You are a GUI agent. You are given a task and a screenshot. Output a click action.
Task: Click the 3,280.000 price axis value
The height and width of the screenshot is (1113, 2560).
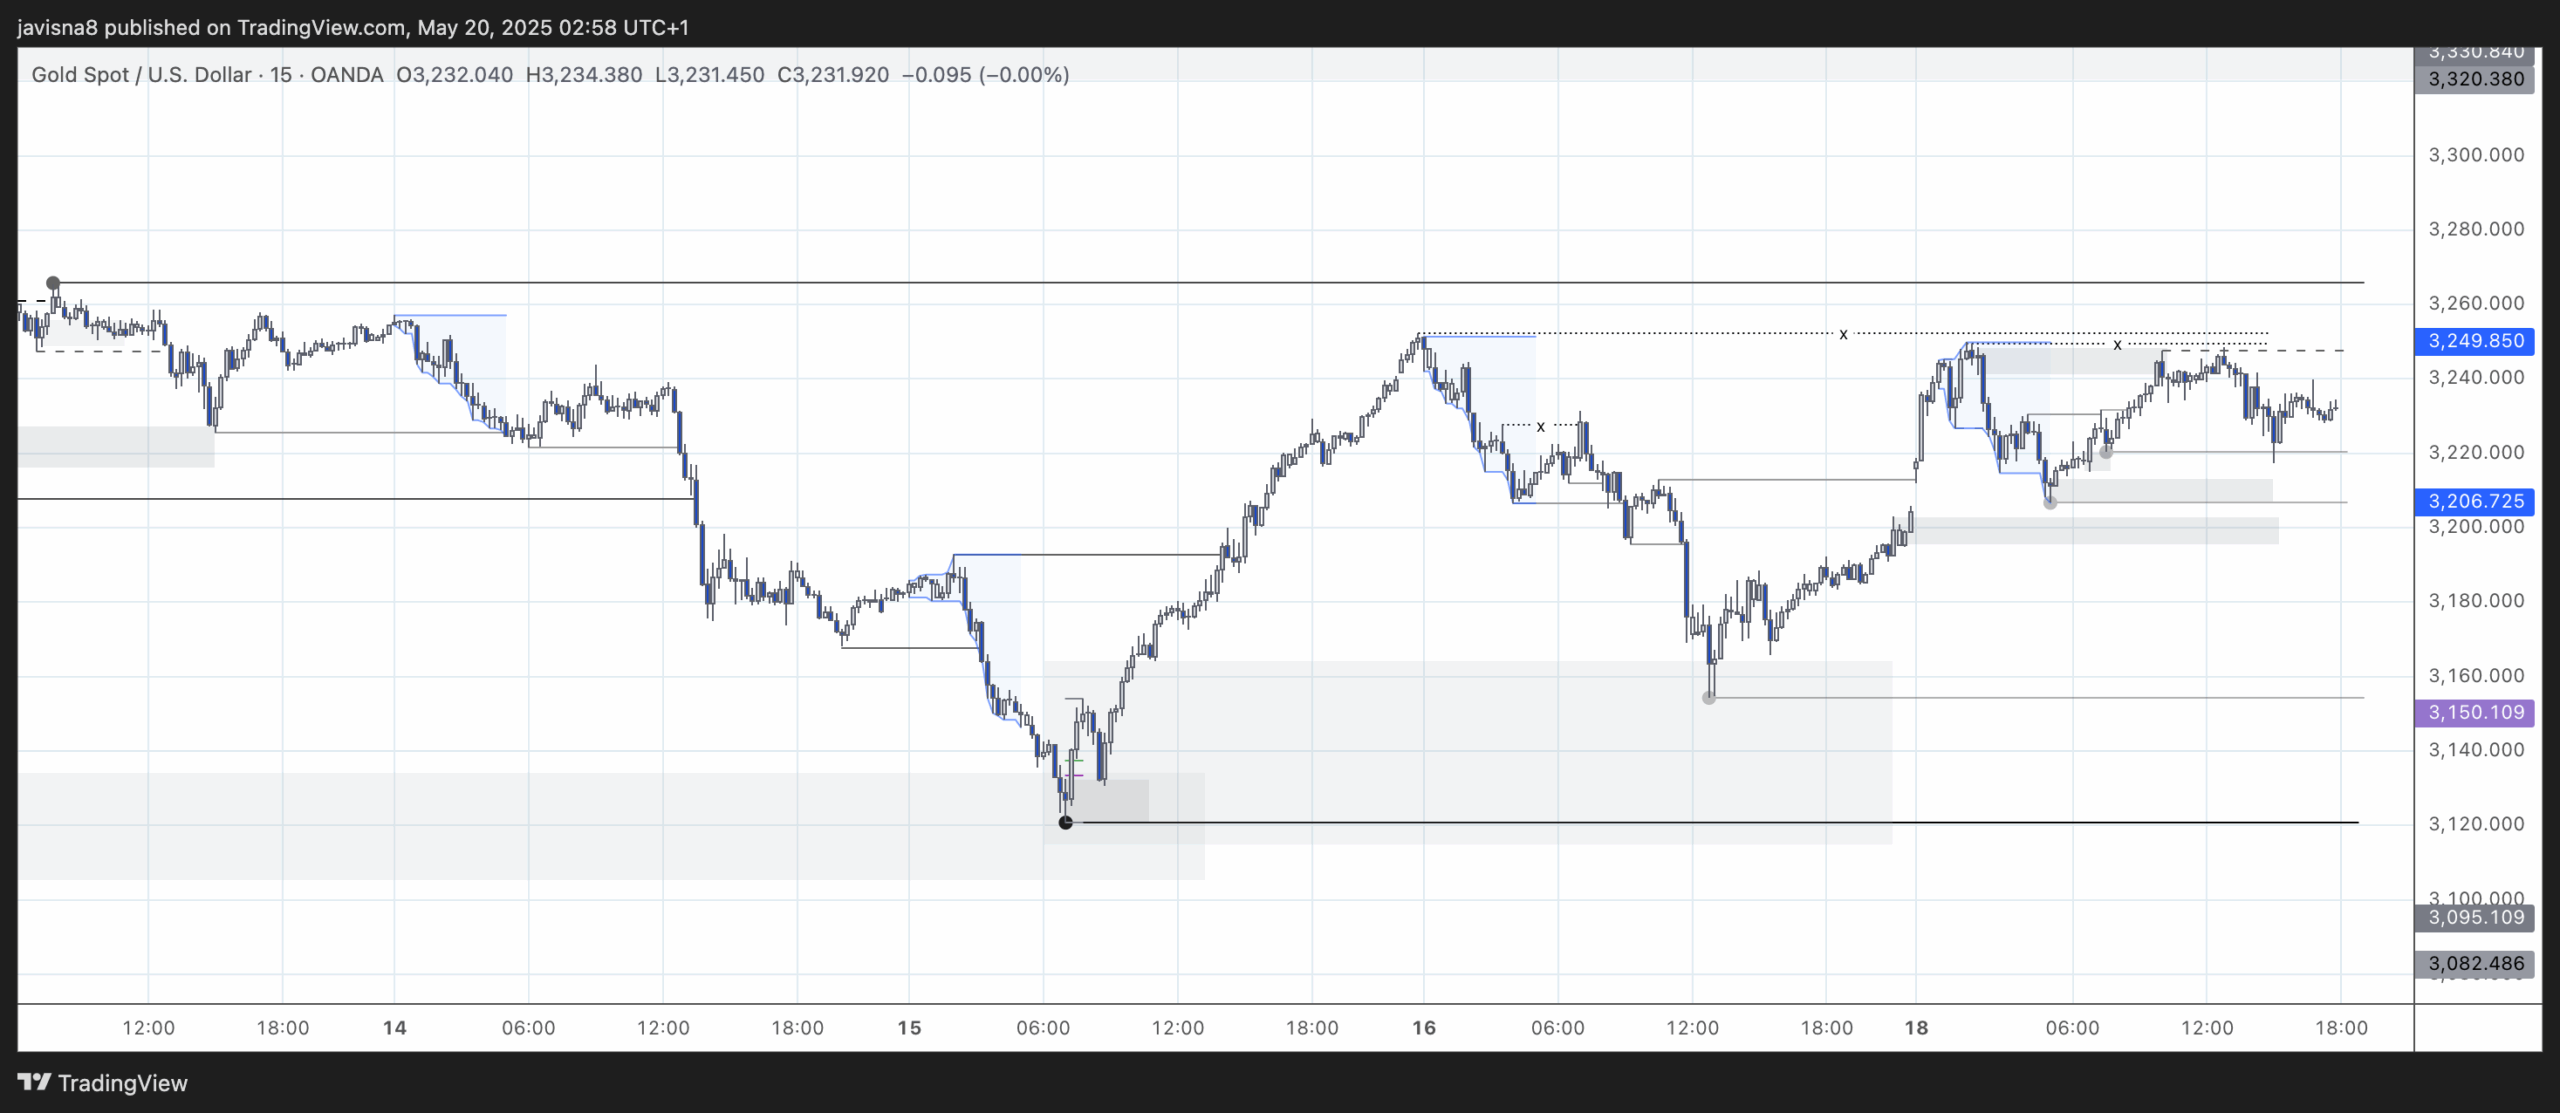(x=2476, y=229)
